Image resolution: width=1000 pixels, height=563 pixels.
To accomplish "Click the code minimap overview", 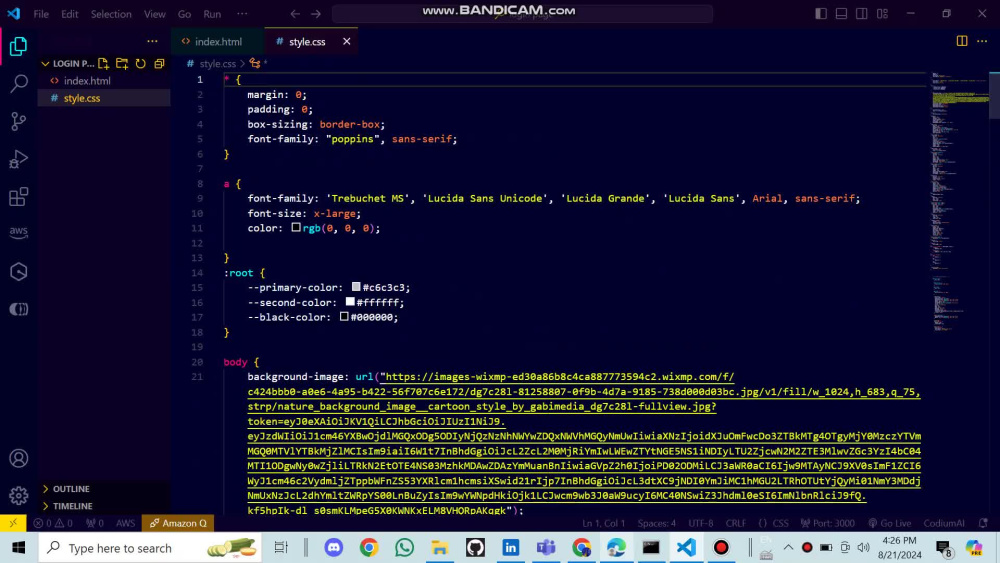I will pos(960,204).
